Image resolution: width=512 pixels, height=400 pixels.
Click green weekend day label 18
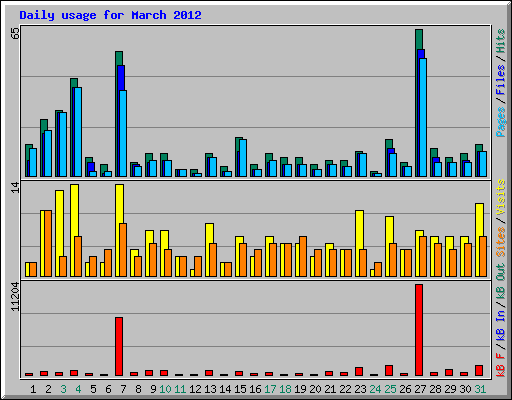(x=285, y=389)
